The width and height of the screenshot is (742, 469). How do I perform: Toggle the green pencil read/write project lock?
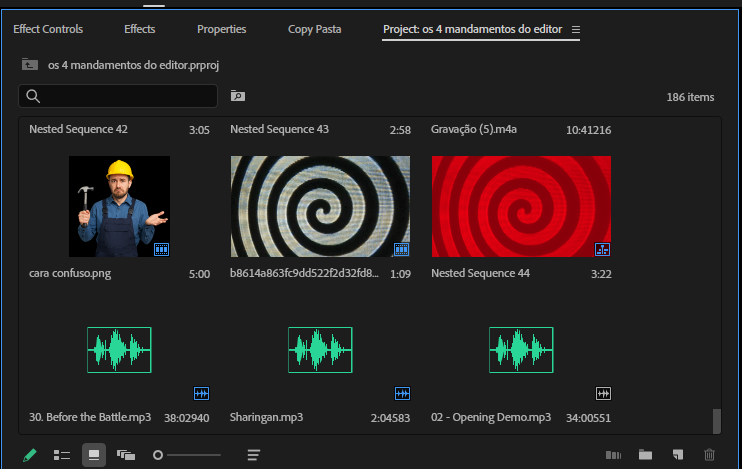[29, 455]
